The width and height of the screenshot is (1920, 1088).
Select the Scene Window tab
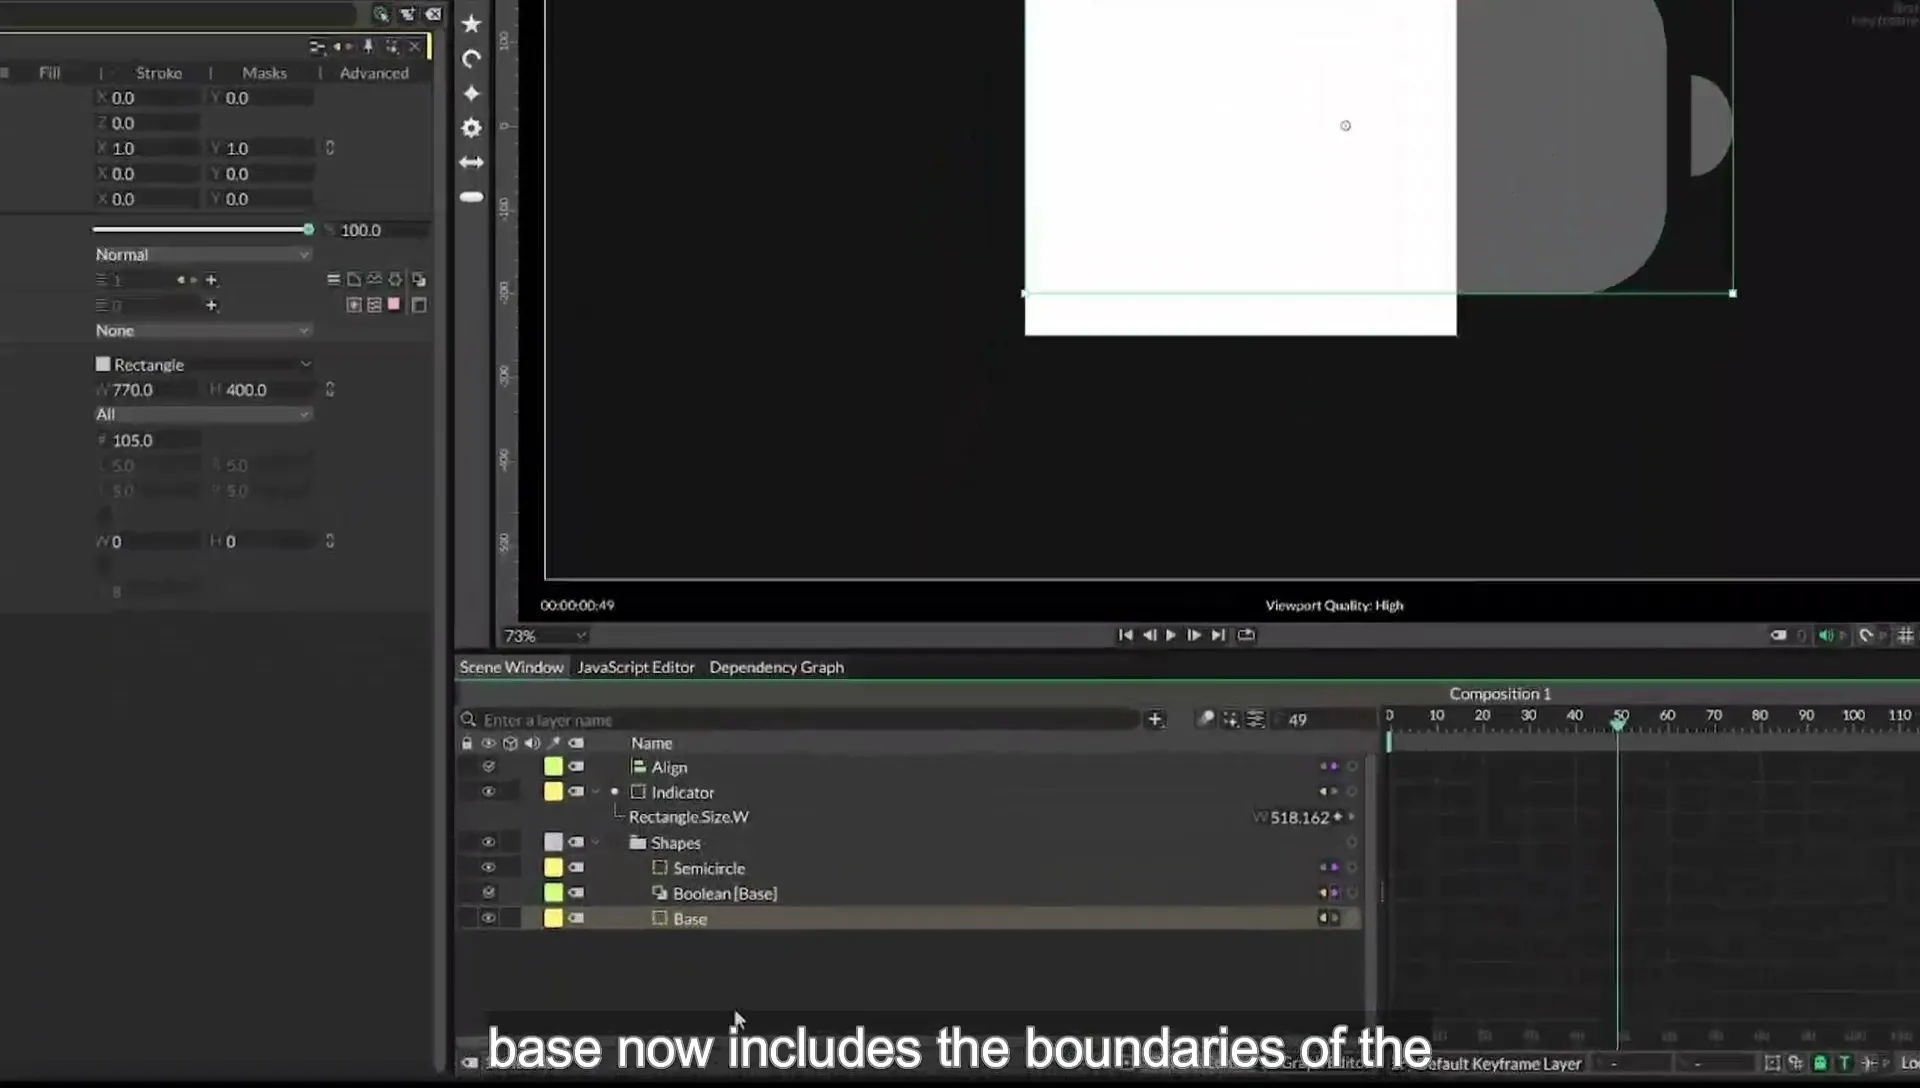coord(511,667)
